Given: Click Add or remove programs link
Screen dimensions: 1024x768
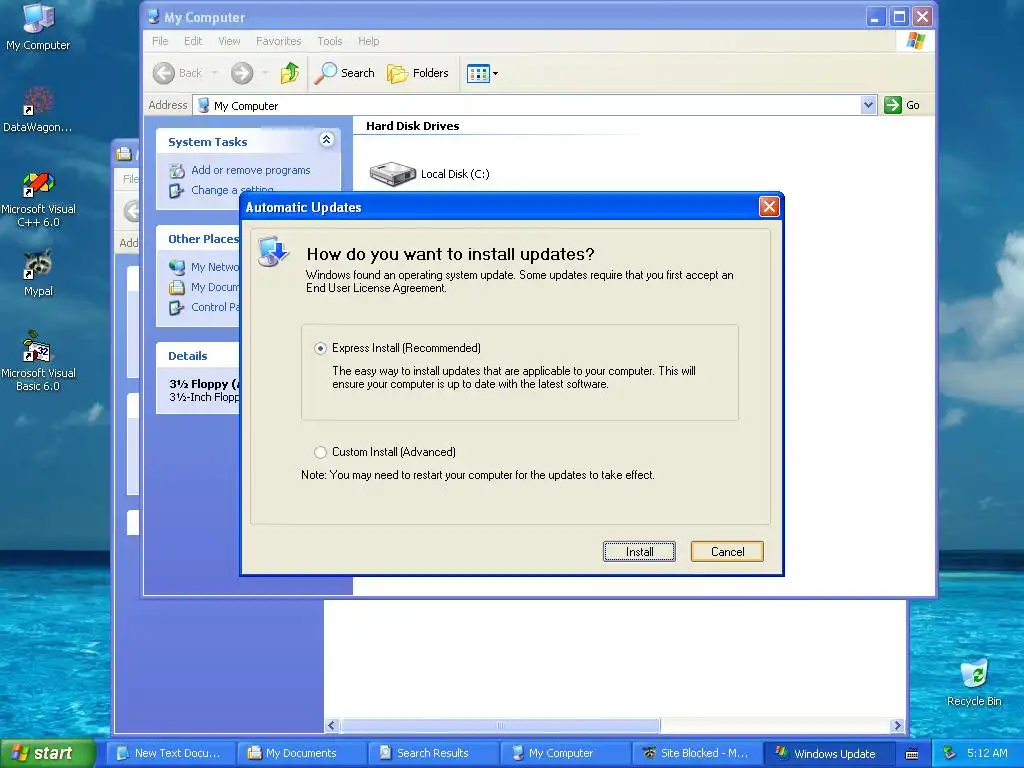Looking at the screenshot, I should point(251,170).
